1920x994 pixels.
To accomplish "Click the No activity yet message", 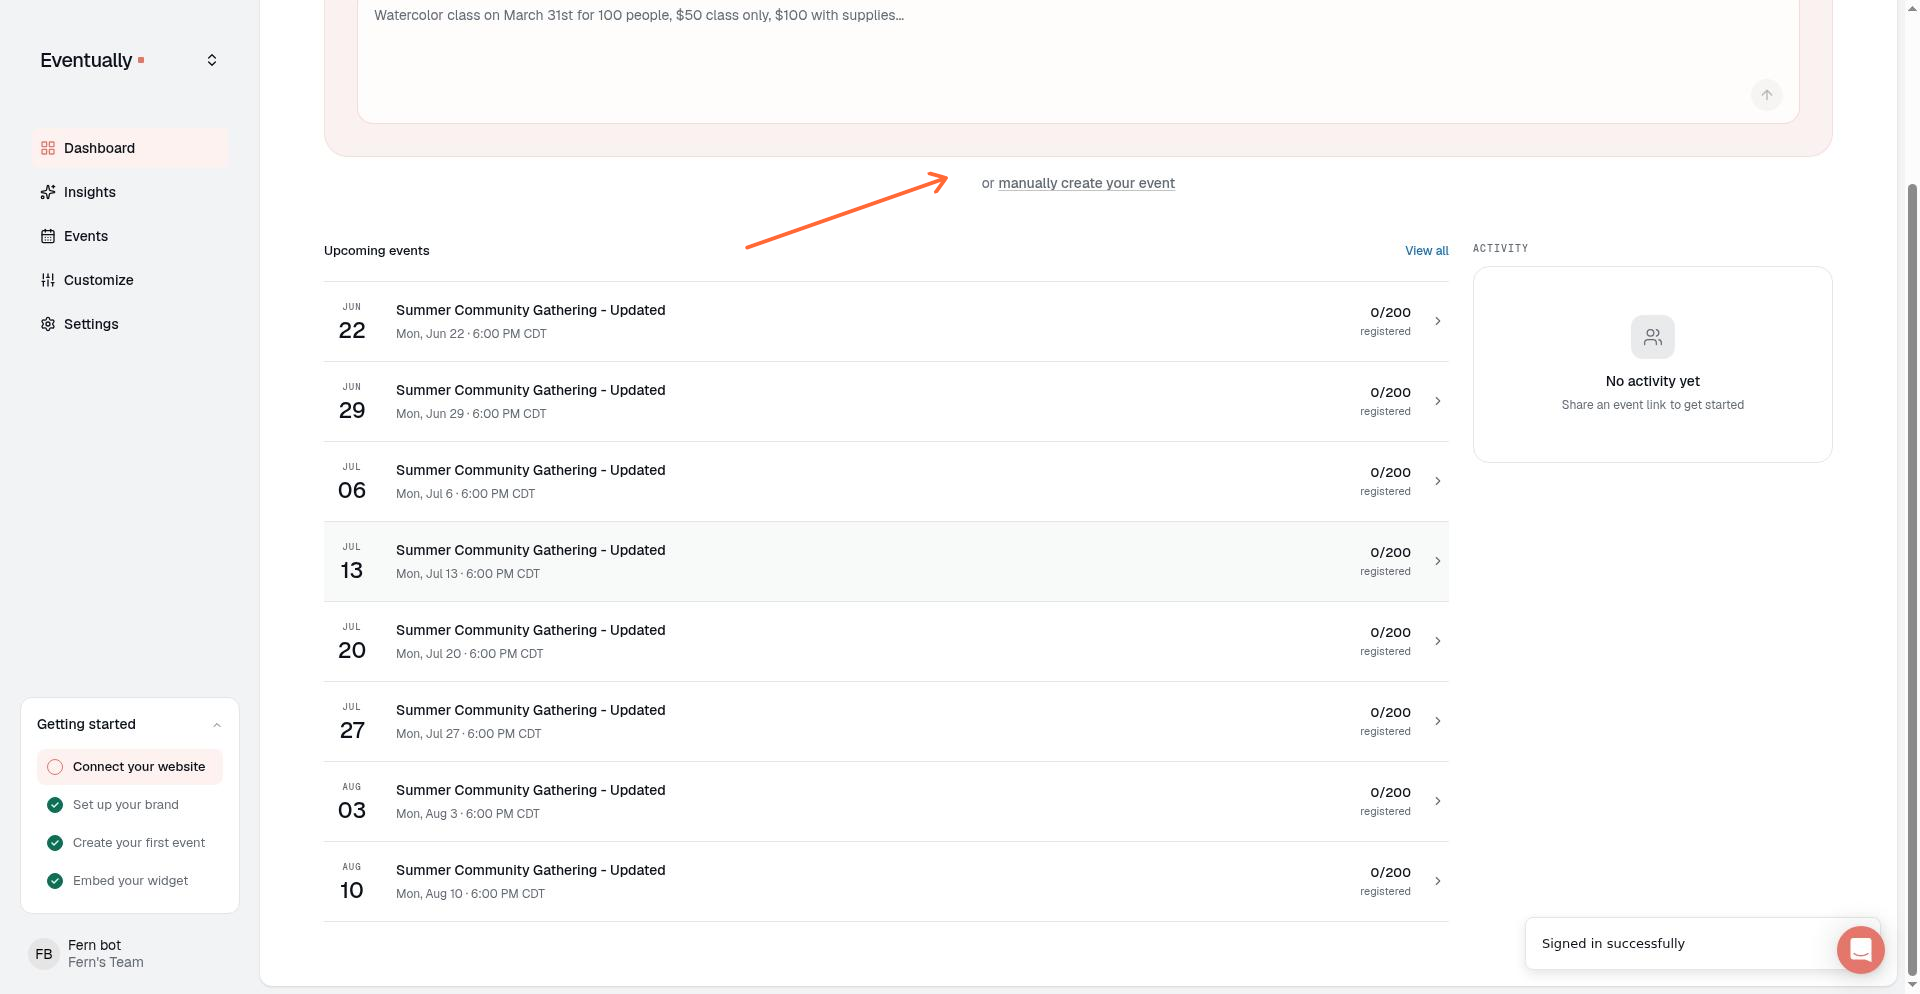I will coord(1653,381).
